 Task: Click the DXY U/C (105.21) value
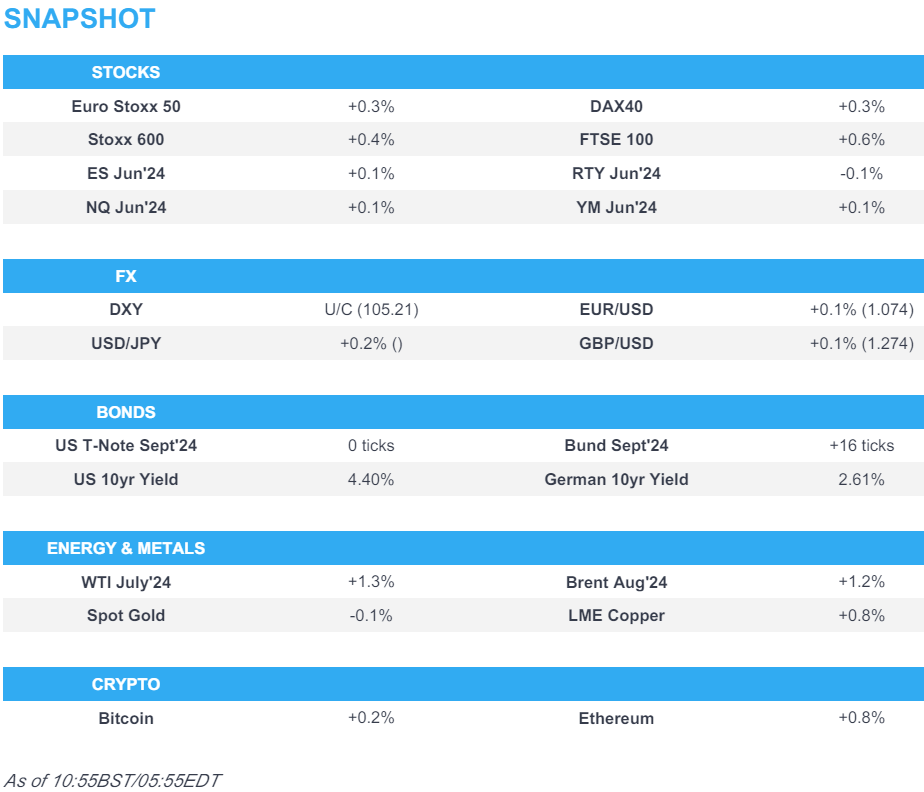371,310
